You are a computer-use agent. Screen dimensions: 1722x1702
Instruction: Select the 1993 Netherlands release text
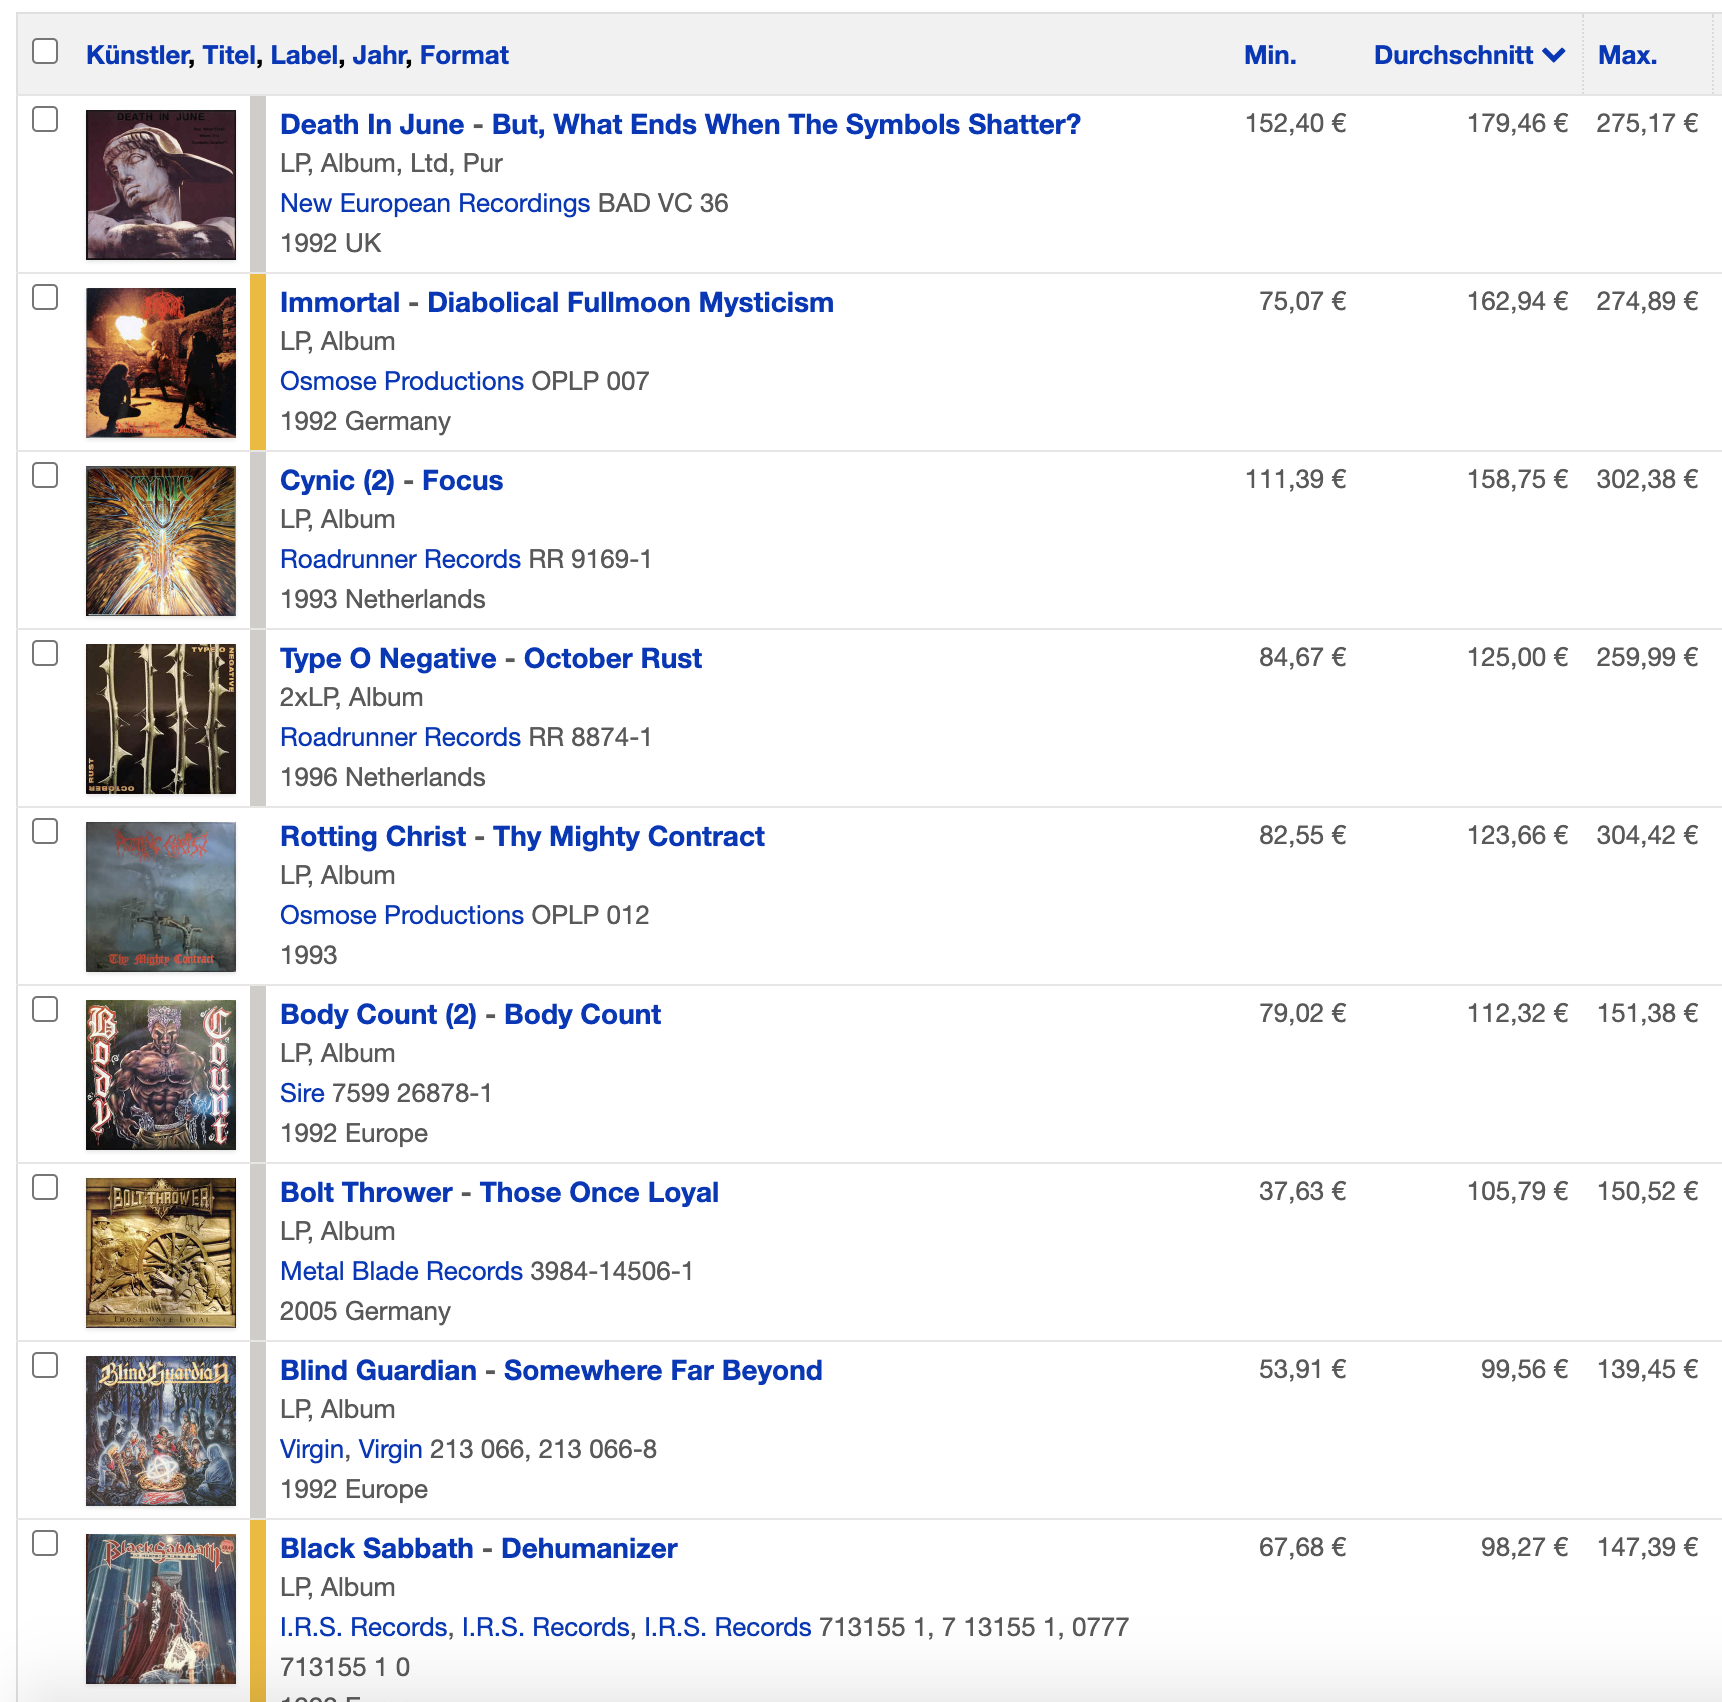point(383,599)
